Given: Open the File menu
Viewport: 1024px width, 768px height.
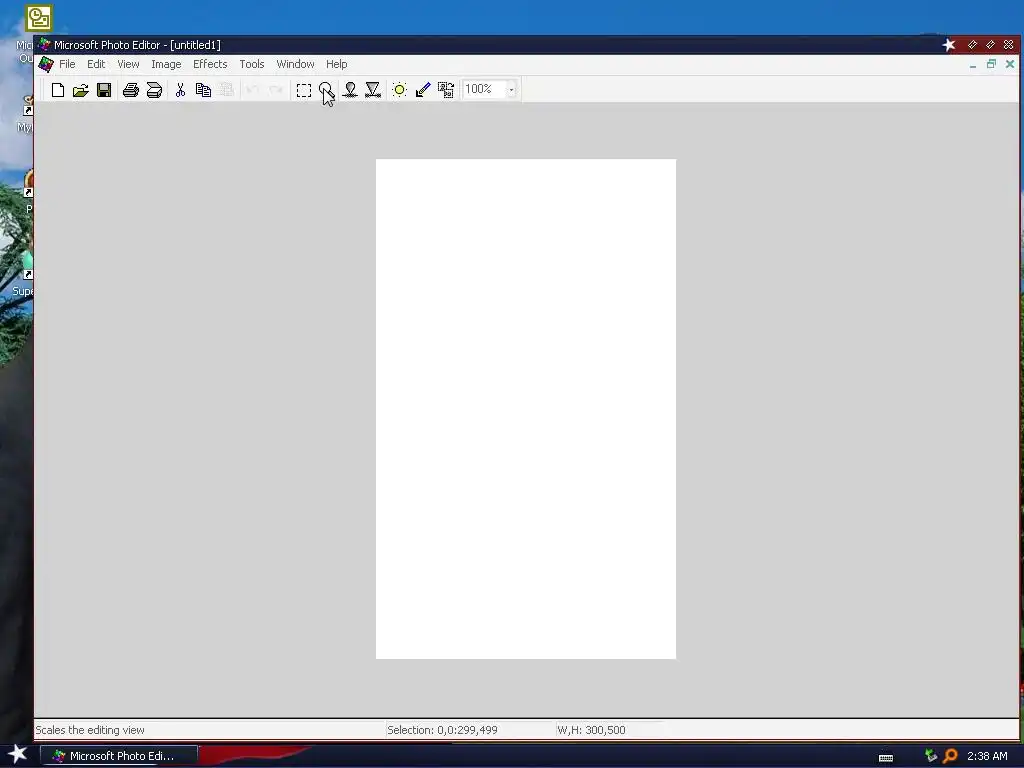Looking at the screenshot, I should (x=67, y=64).
